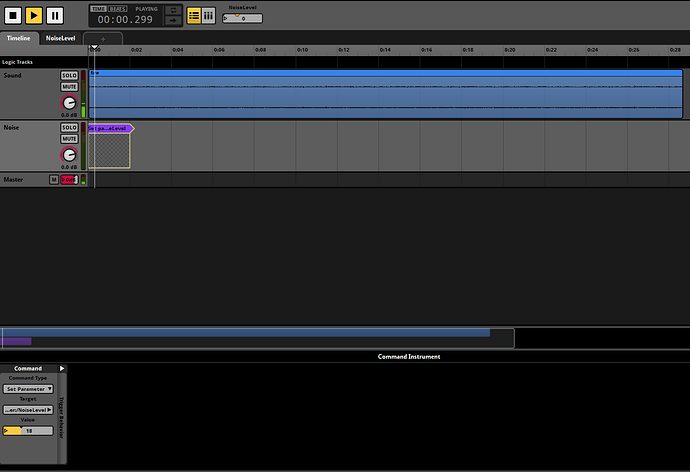This screenshot has width=690, height=472.
Task: Click the arrow beside the Command header
Action: [x=62, y=369]
